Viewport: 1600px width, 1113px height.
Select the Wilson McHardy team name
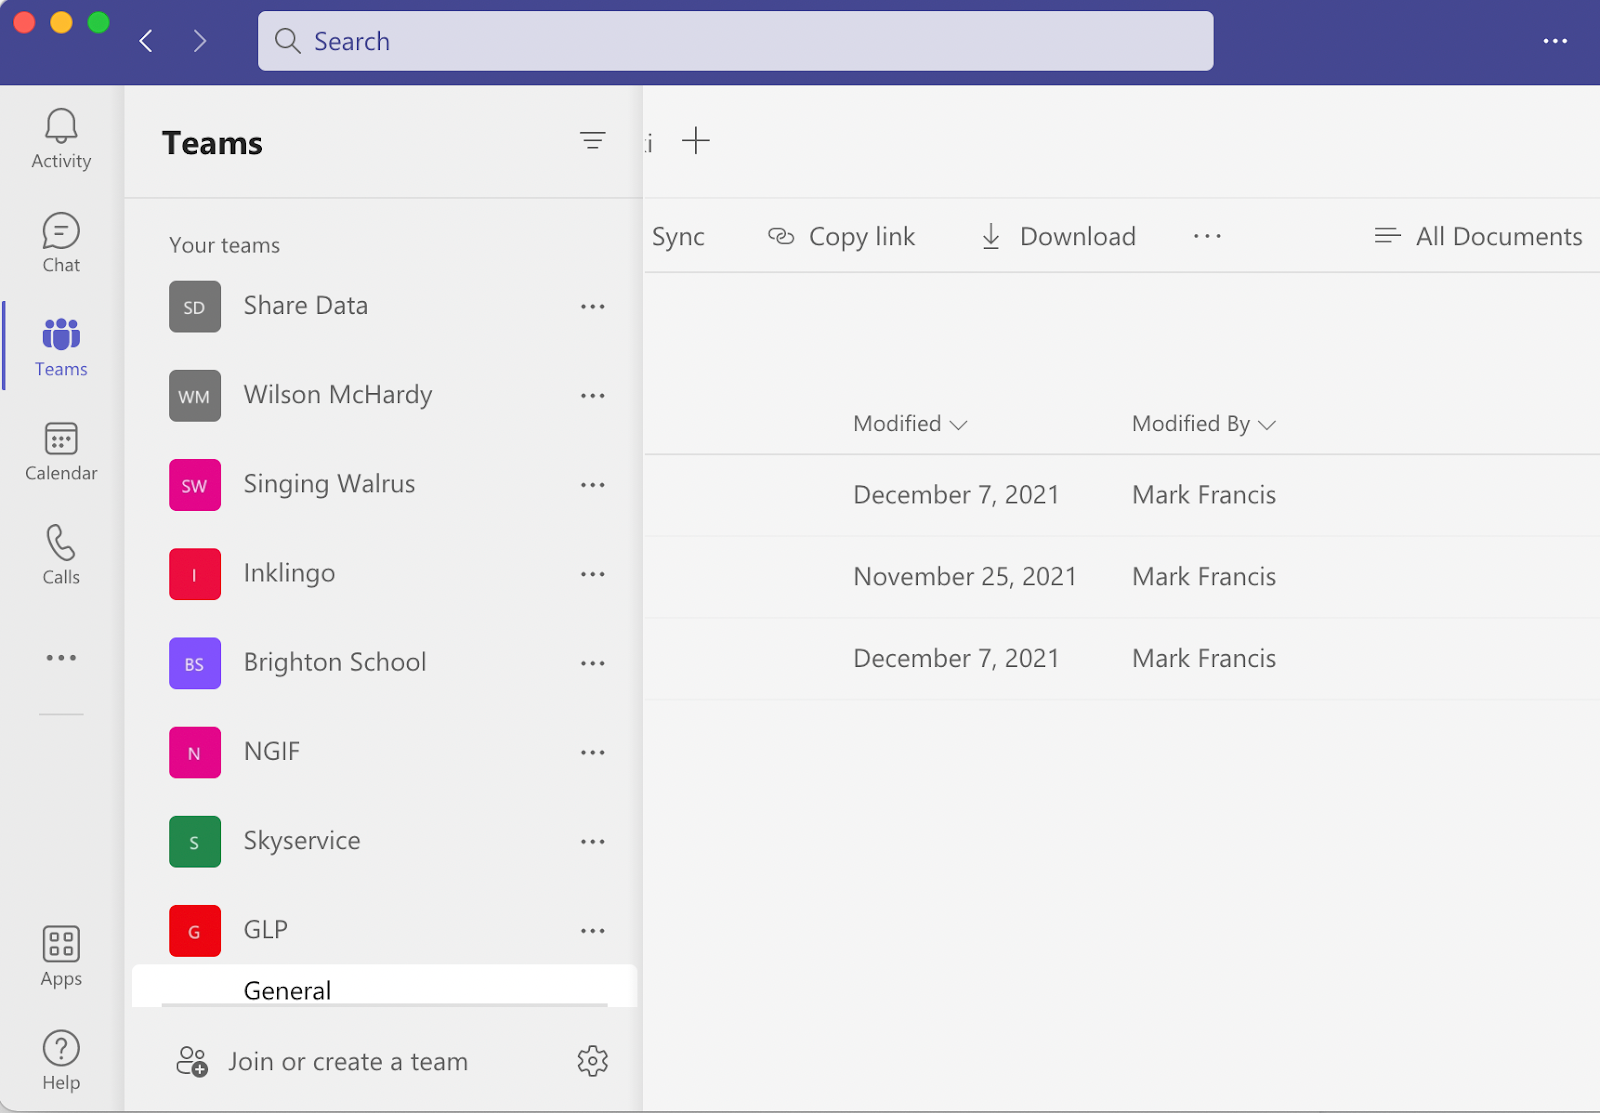tap(338, 395)
